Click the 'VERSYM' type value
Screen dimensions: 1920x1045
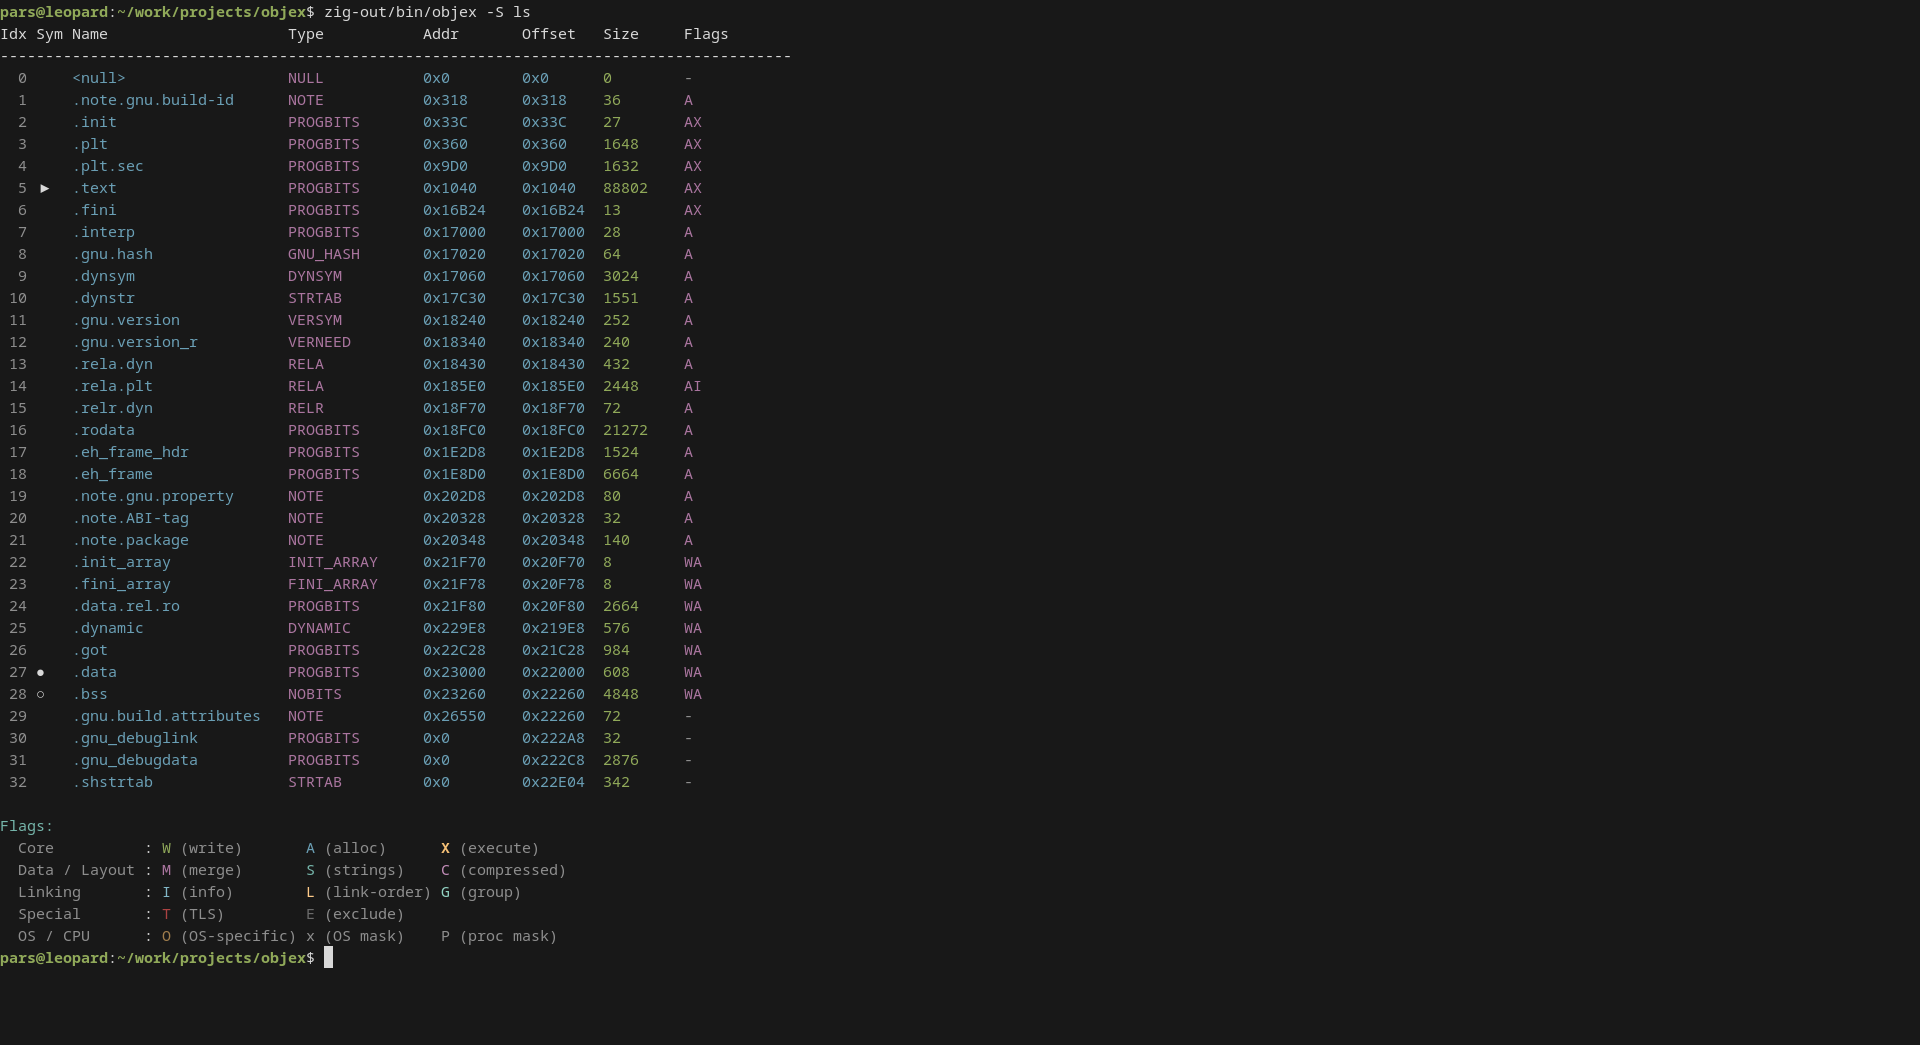click(315, 320)
